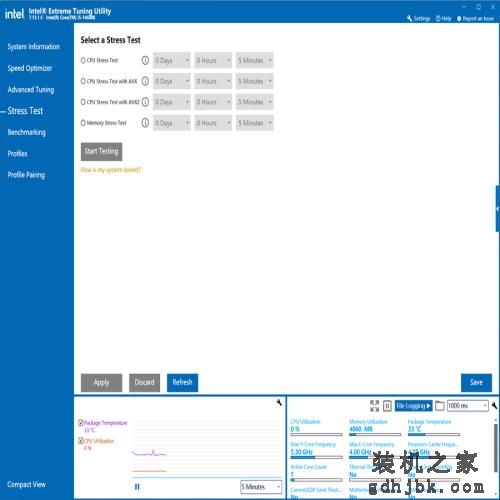500x500 pixels.
Task: Click the Package Temperature meter bar
Action: [x=434, y=435]
